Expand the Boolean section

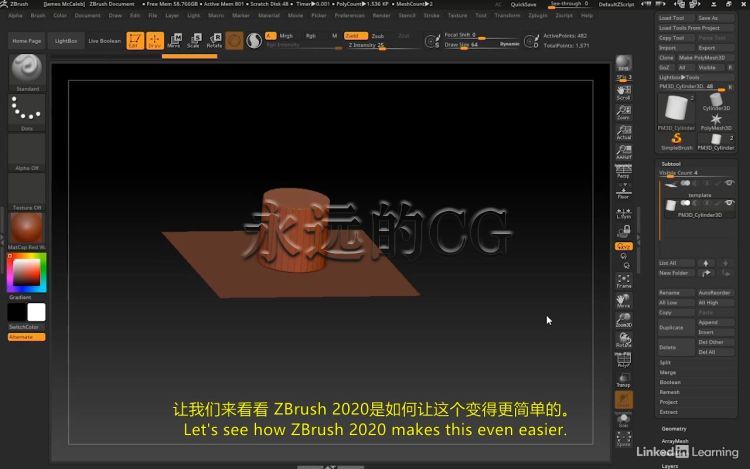670,382
